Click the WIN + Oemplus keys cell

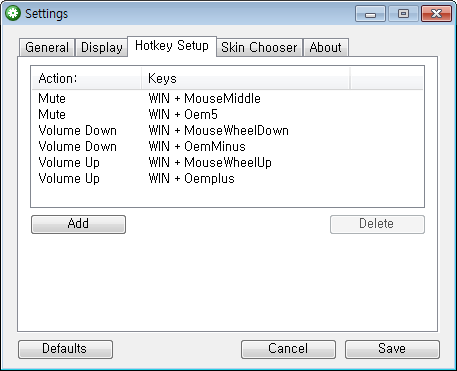[x=191, y=178]
